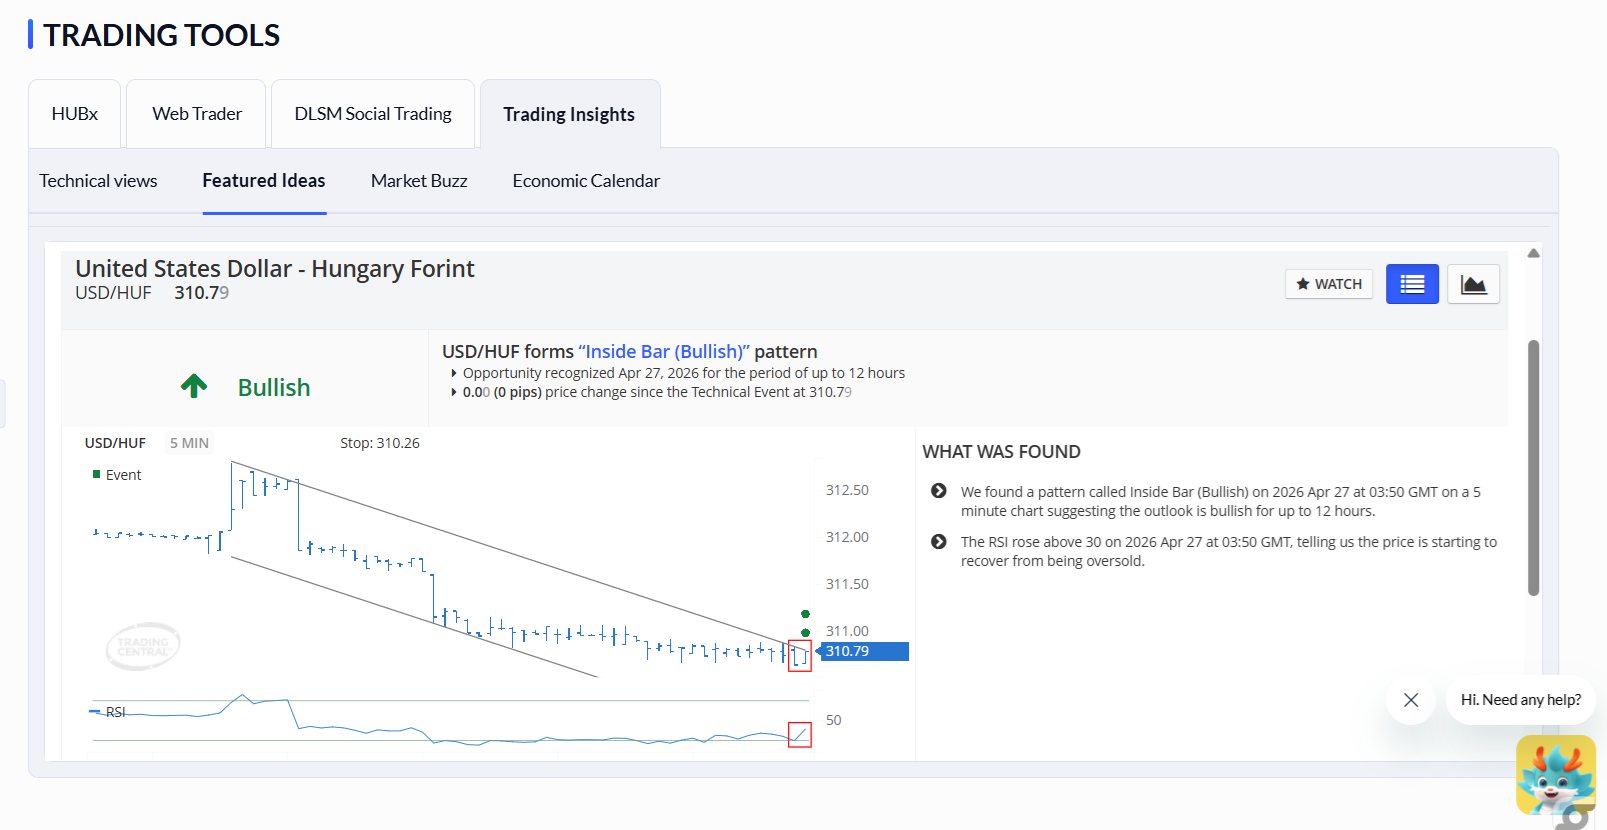The width and height of the screenshot is (1607, 830).
Task: Click the RSI indicator label
Action: pyautogui.click(x=115, y=712)
